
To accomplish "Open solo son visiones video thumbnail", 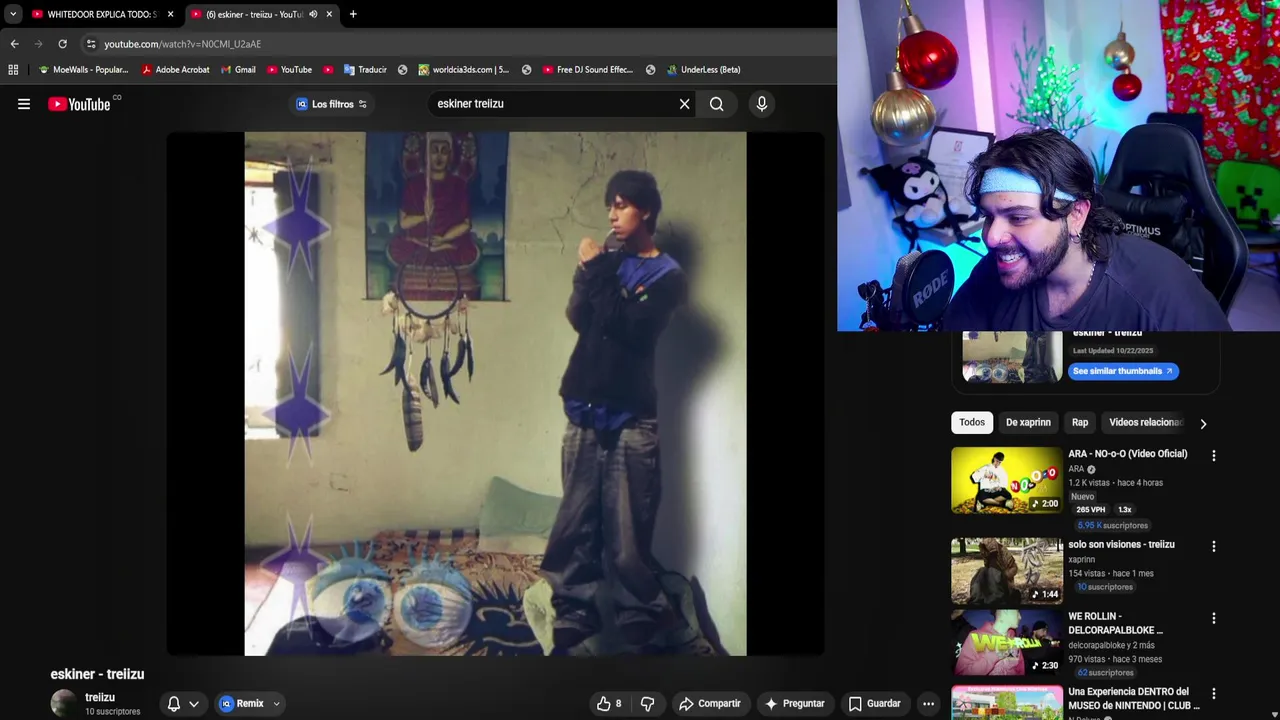I will 1006,571.
